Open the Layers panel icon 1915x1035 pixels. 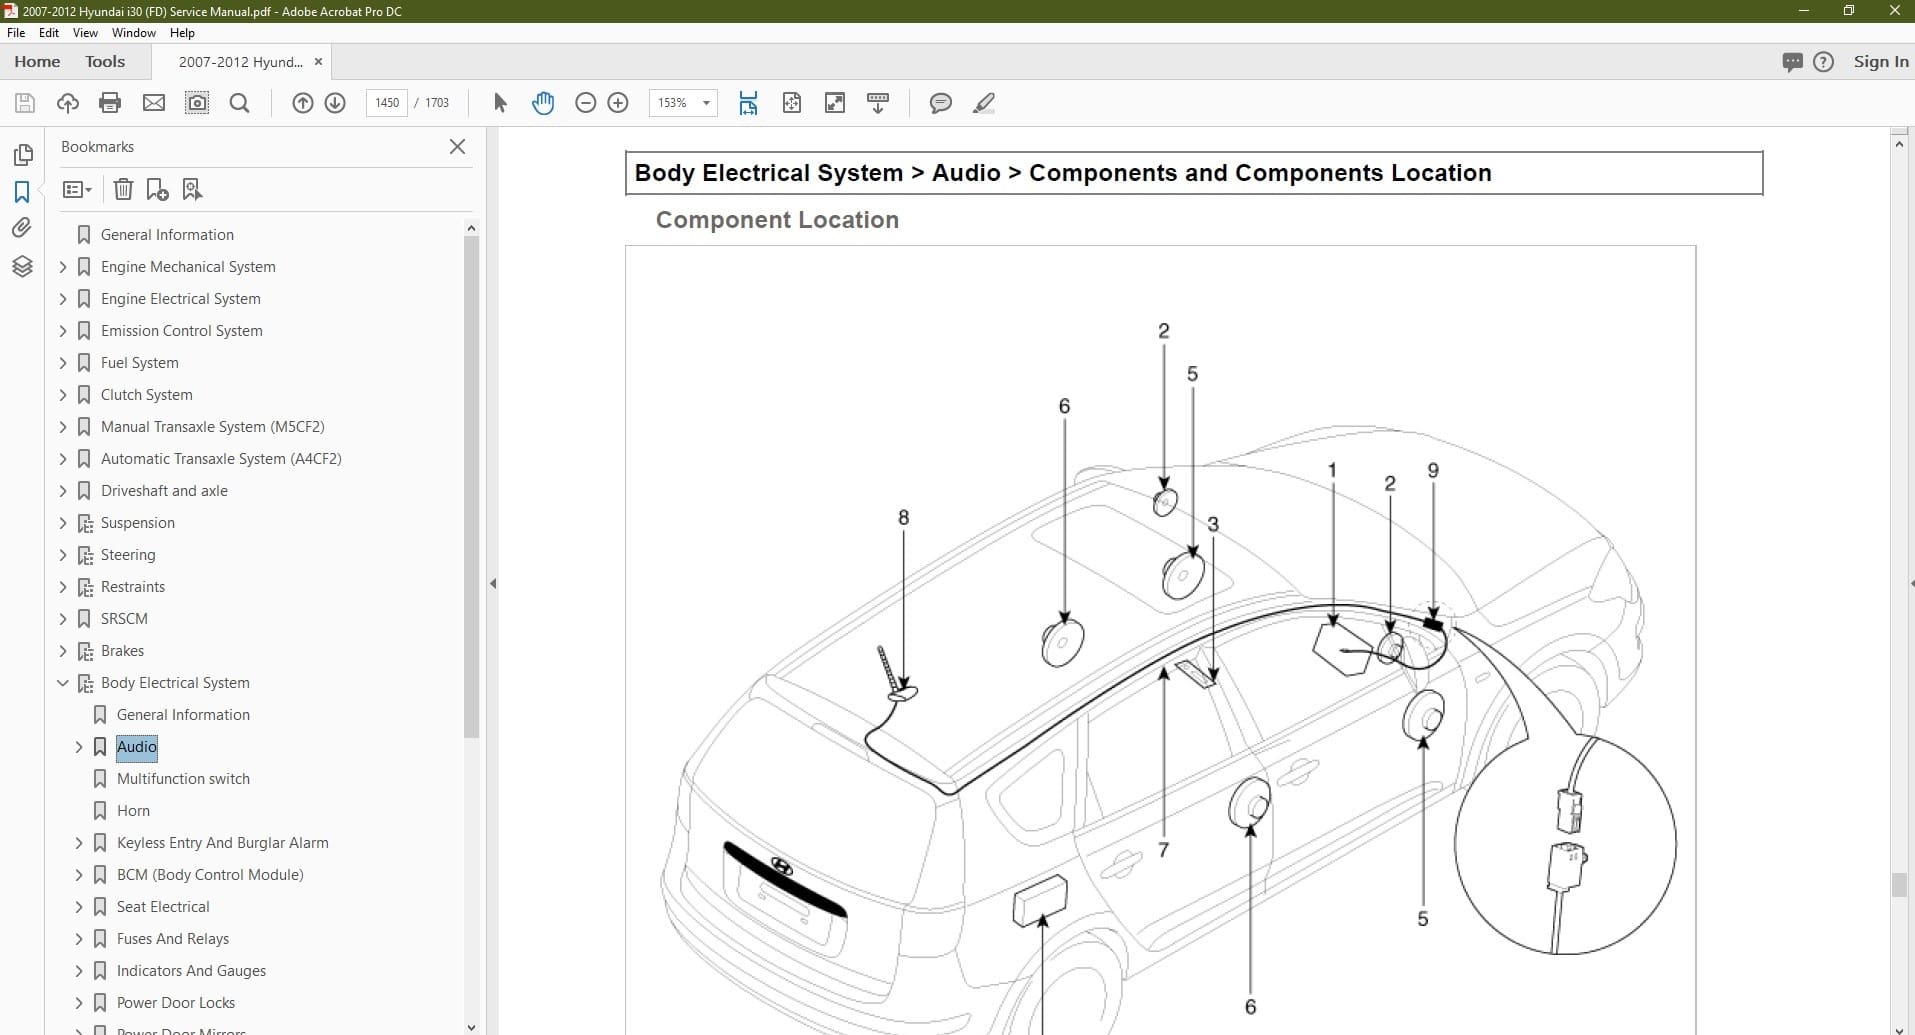click(22, 266)
